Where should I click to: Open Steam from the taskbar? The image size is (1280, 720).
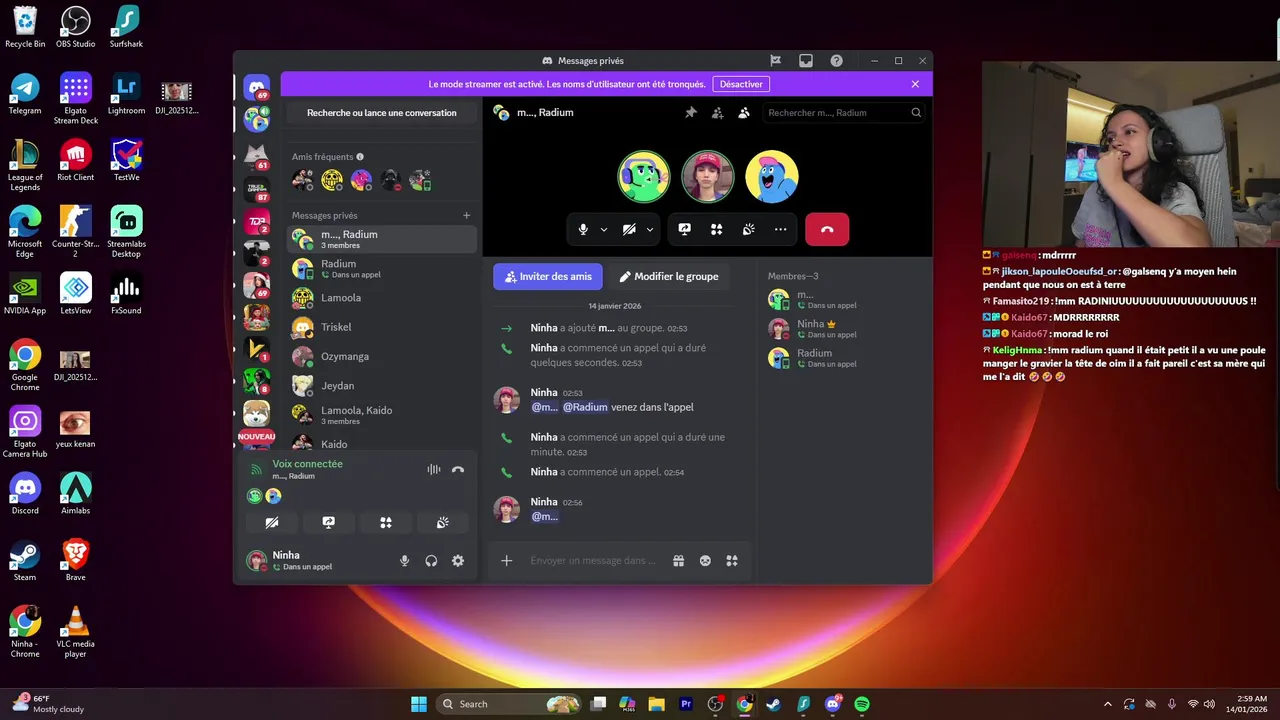tap(773, 704)
